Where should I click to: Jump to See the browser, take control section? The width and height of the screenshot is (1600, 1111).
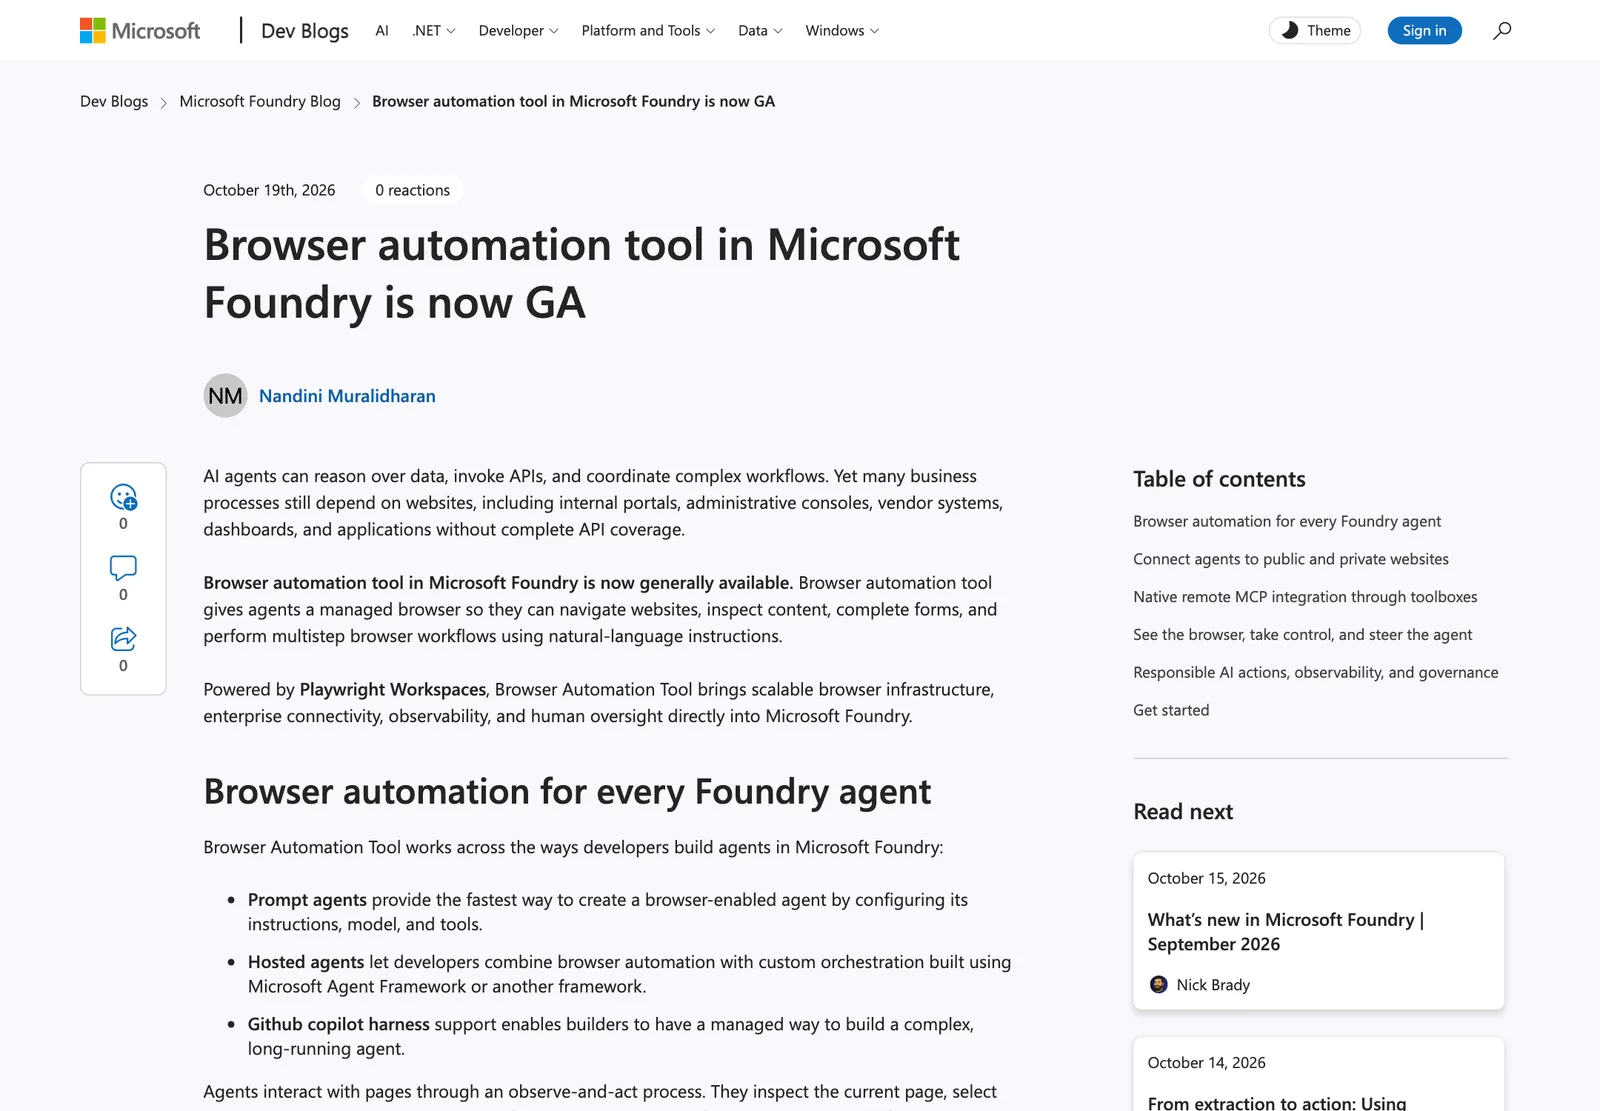click(x=1302, y=635)
